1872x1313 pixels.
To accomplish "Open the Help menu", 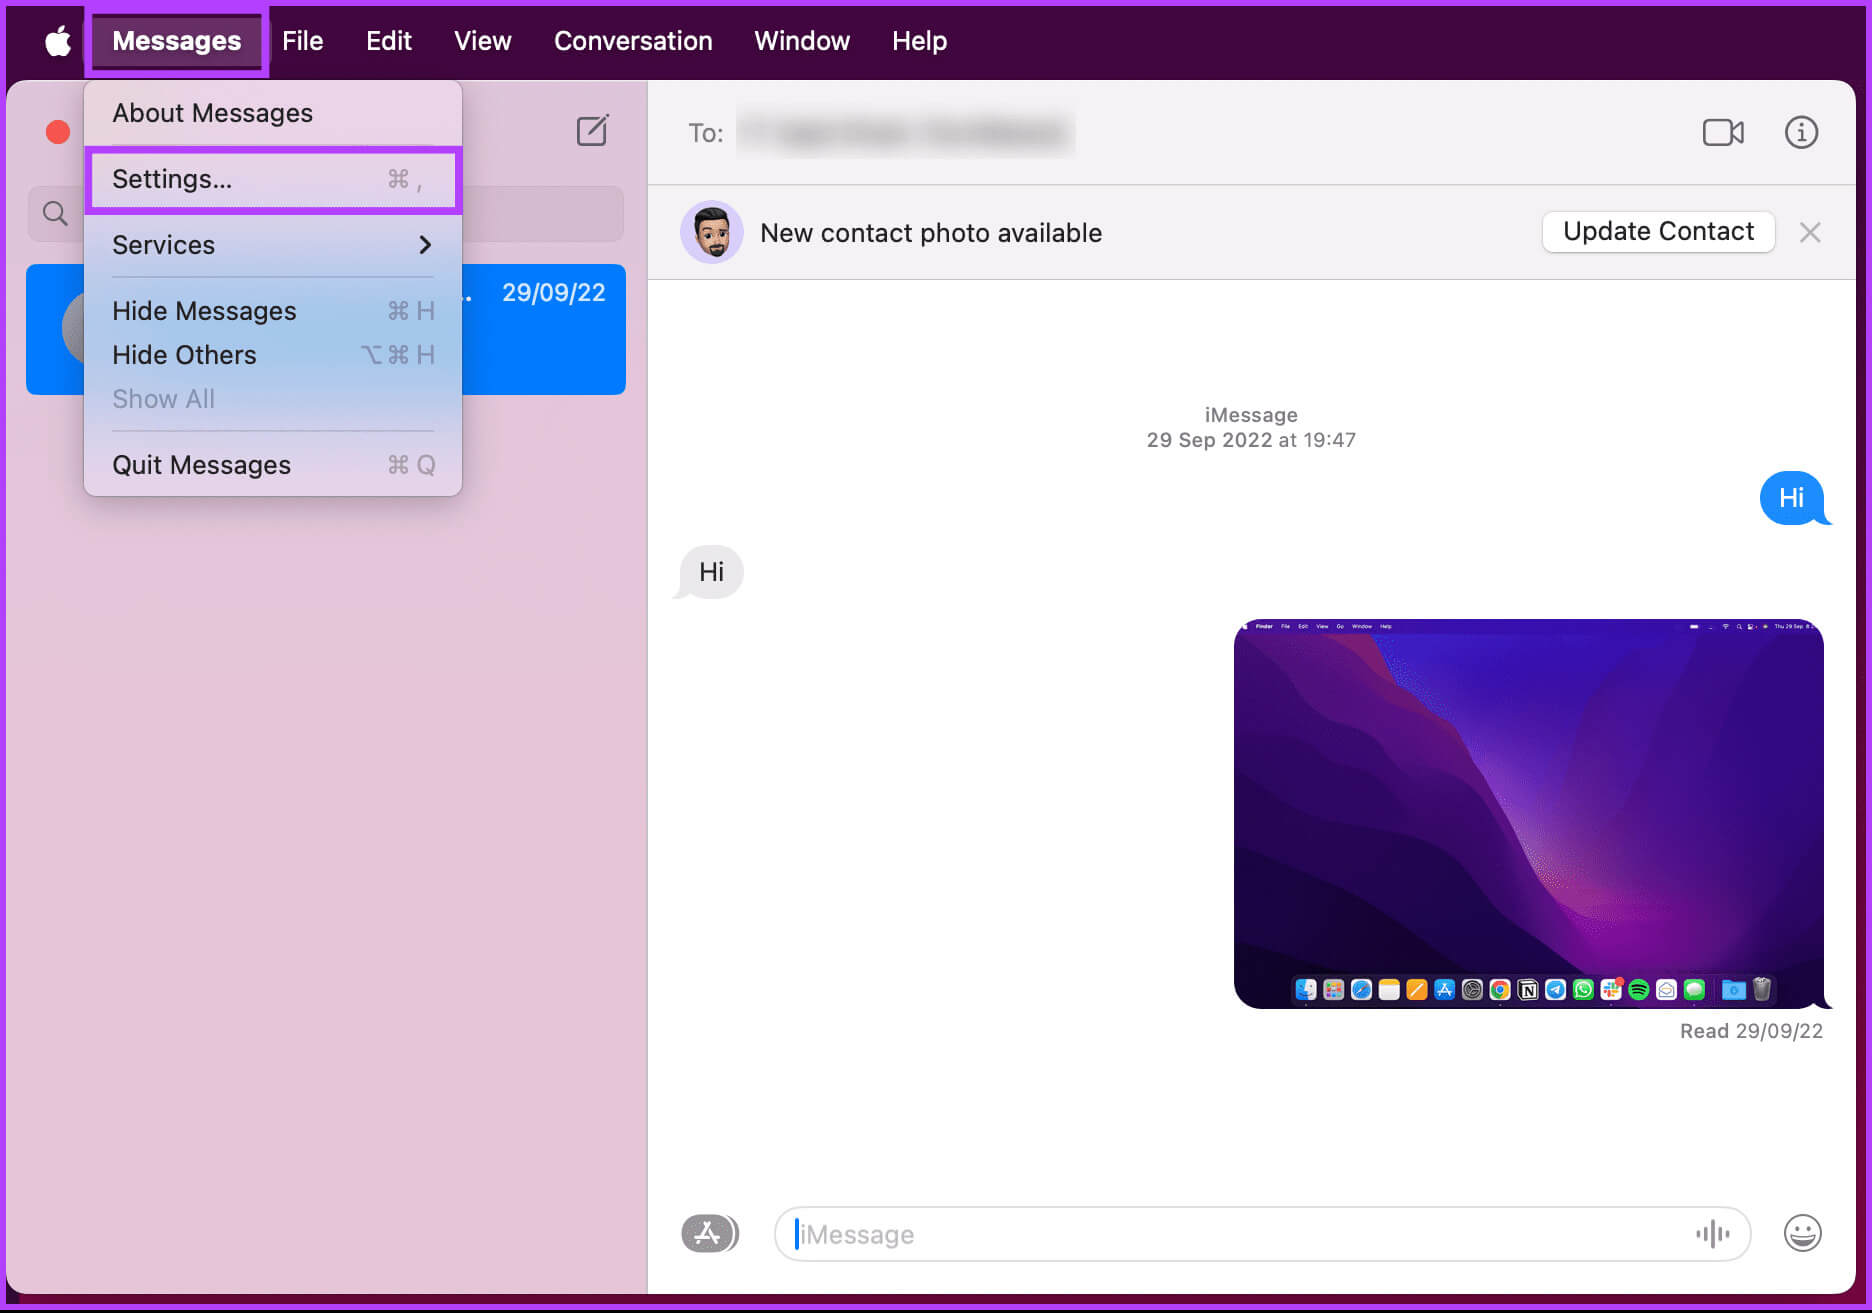I will 919,41.
